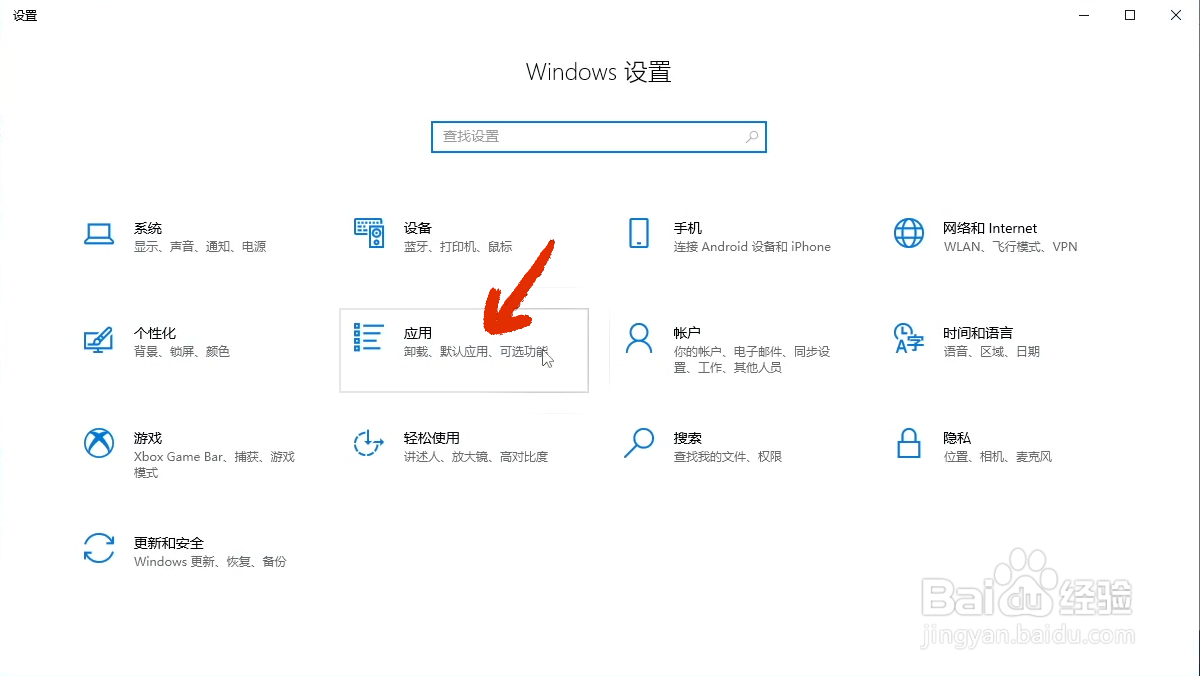
Task: Select the 游戏 heading
Action: point(148,438)
